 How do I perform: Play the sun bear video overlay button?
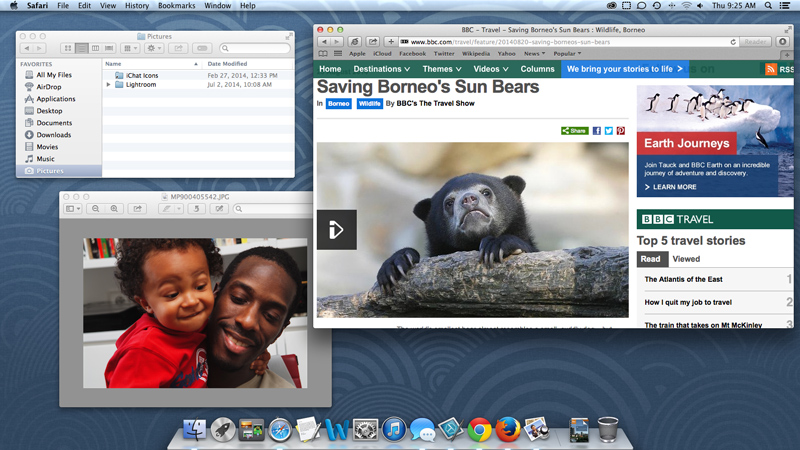coord(337,230)
